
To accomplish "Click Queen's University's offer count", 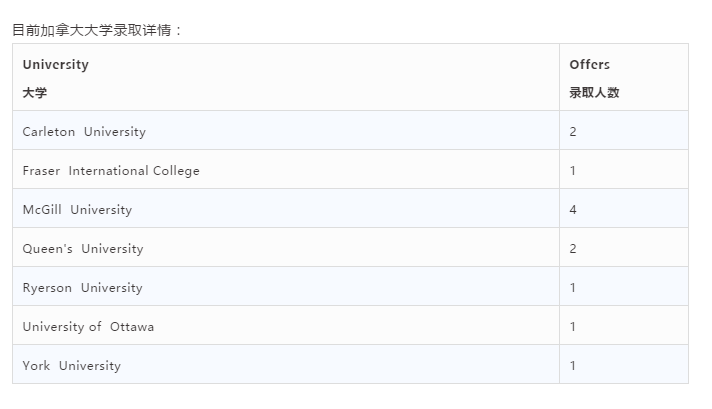I will (573, 249).
